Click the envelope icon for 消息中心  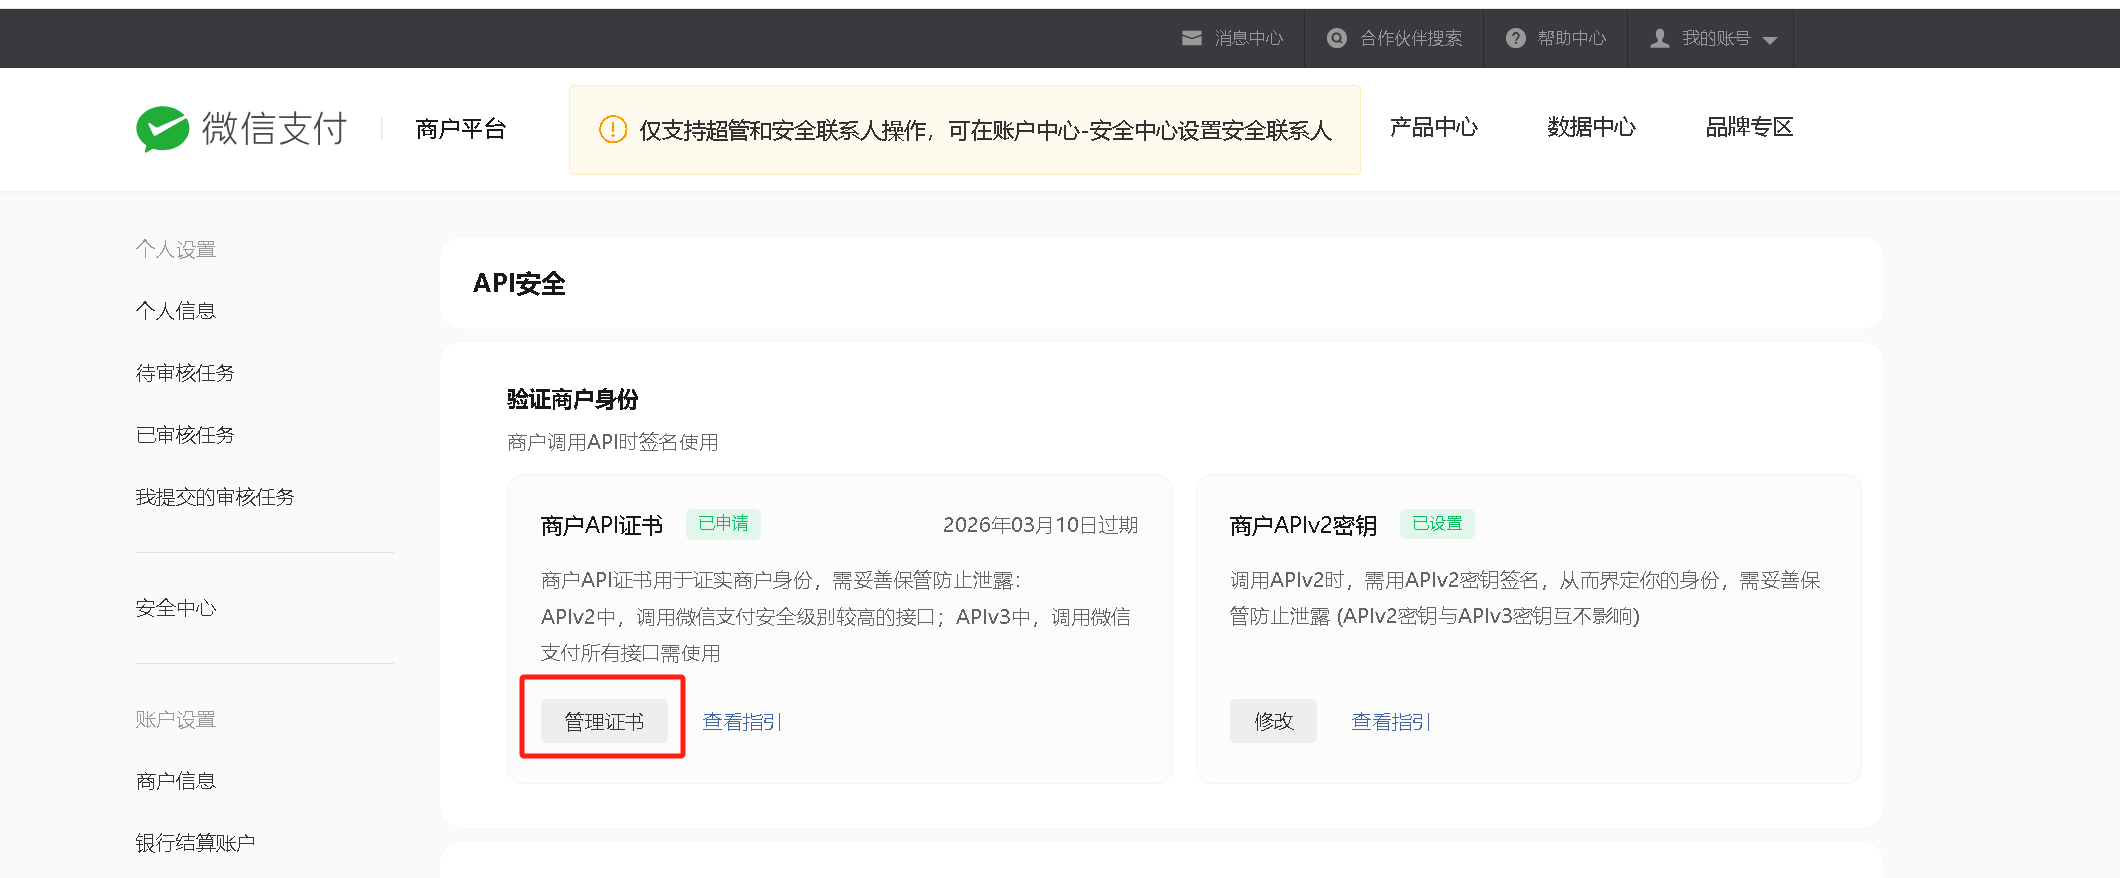(x=1192, y=38)
